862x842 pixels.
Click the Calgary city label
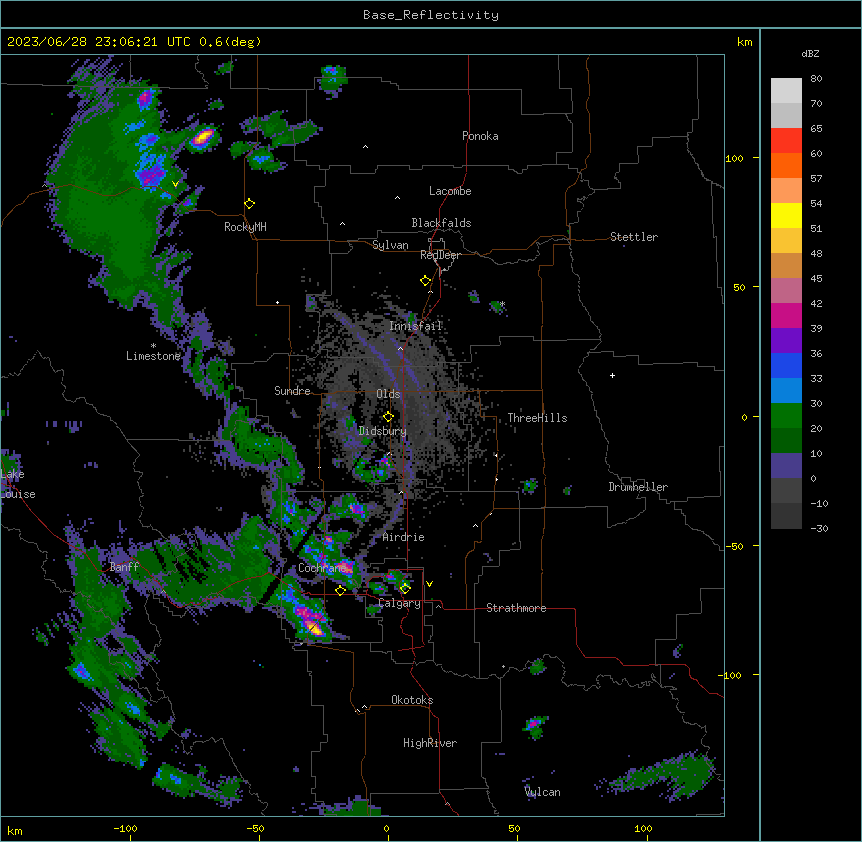(399, 603)
